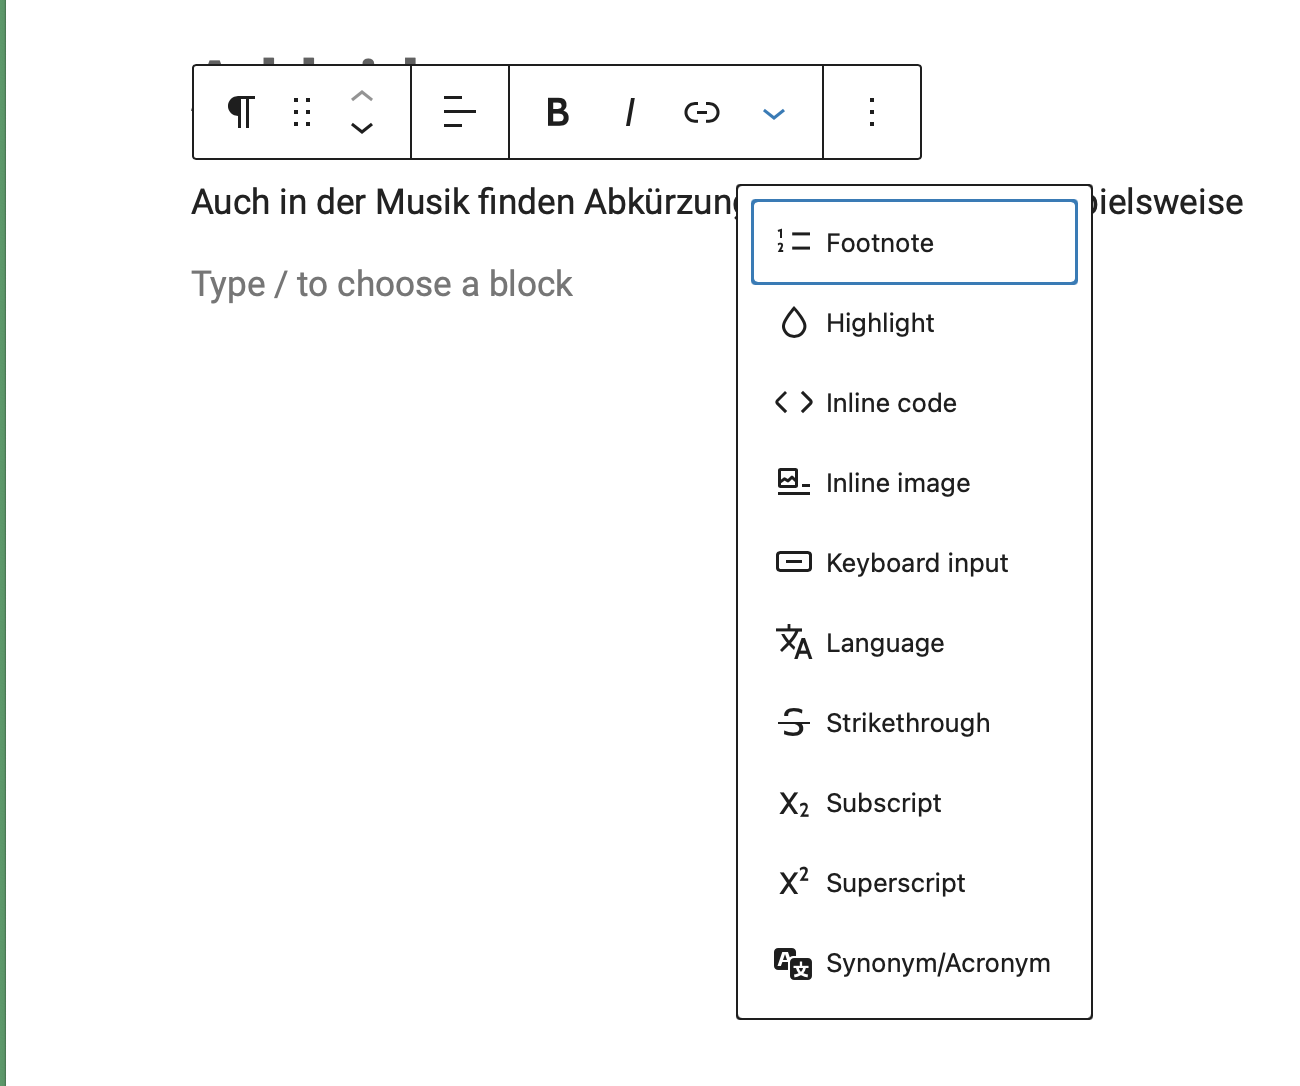Image resolution: width=1300 pixels, height=1086 pixels.
Task: Click the empty 'Type / to choose a block' field
Action: point(382,285)
